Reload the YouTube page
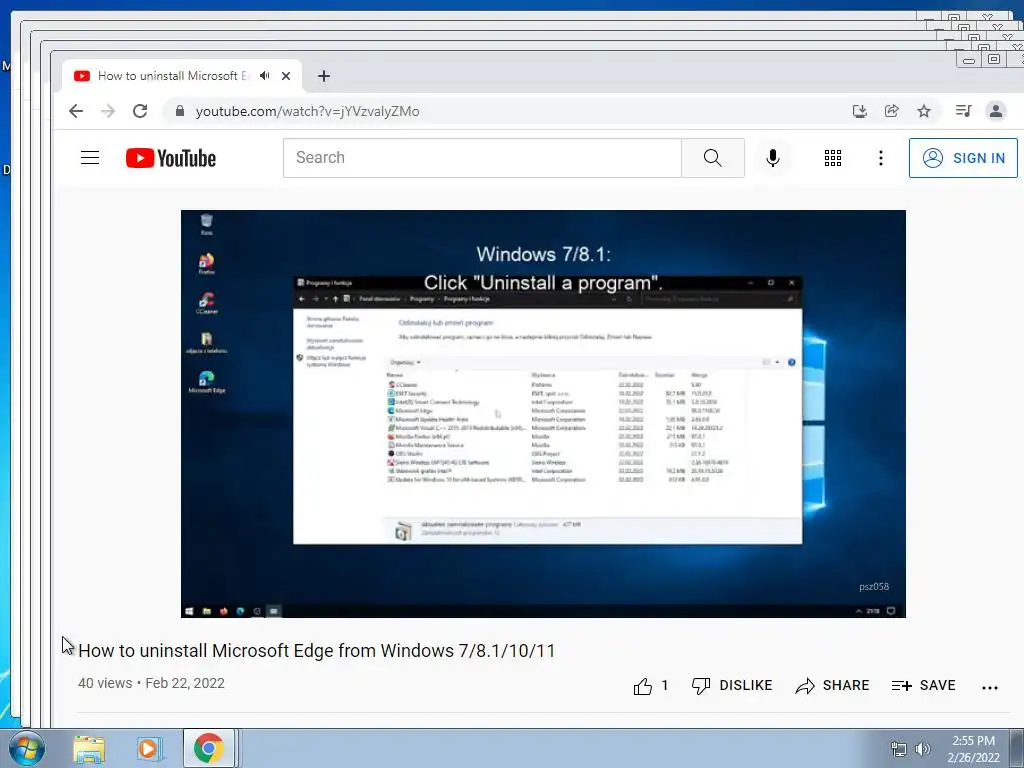Image resolution: width=1024 pixels, height=768 pixels. [140, 111]
